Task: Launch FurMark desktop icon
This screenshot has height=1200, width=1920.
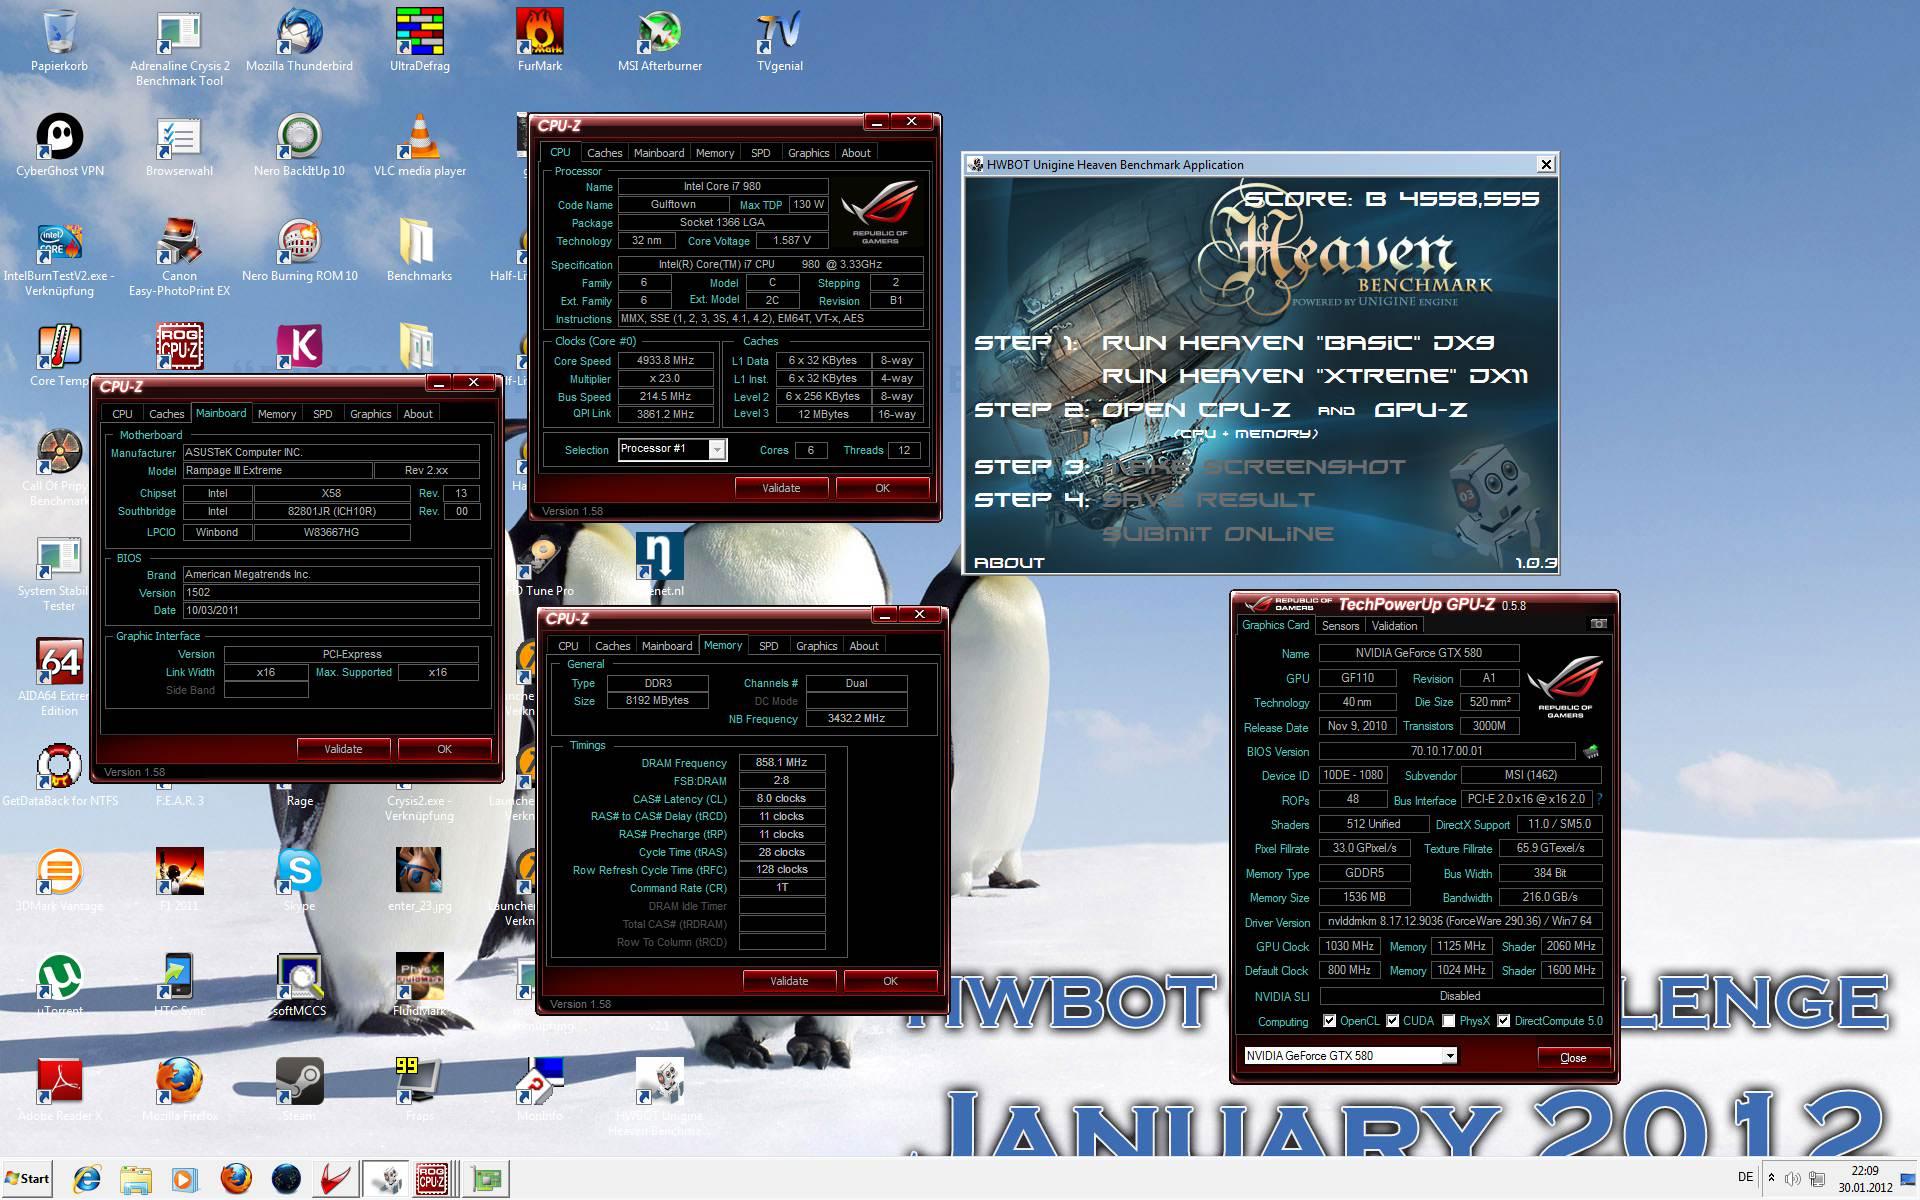Action: point(540,33)
